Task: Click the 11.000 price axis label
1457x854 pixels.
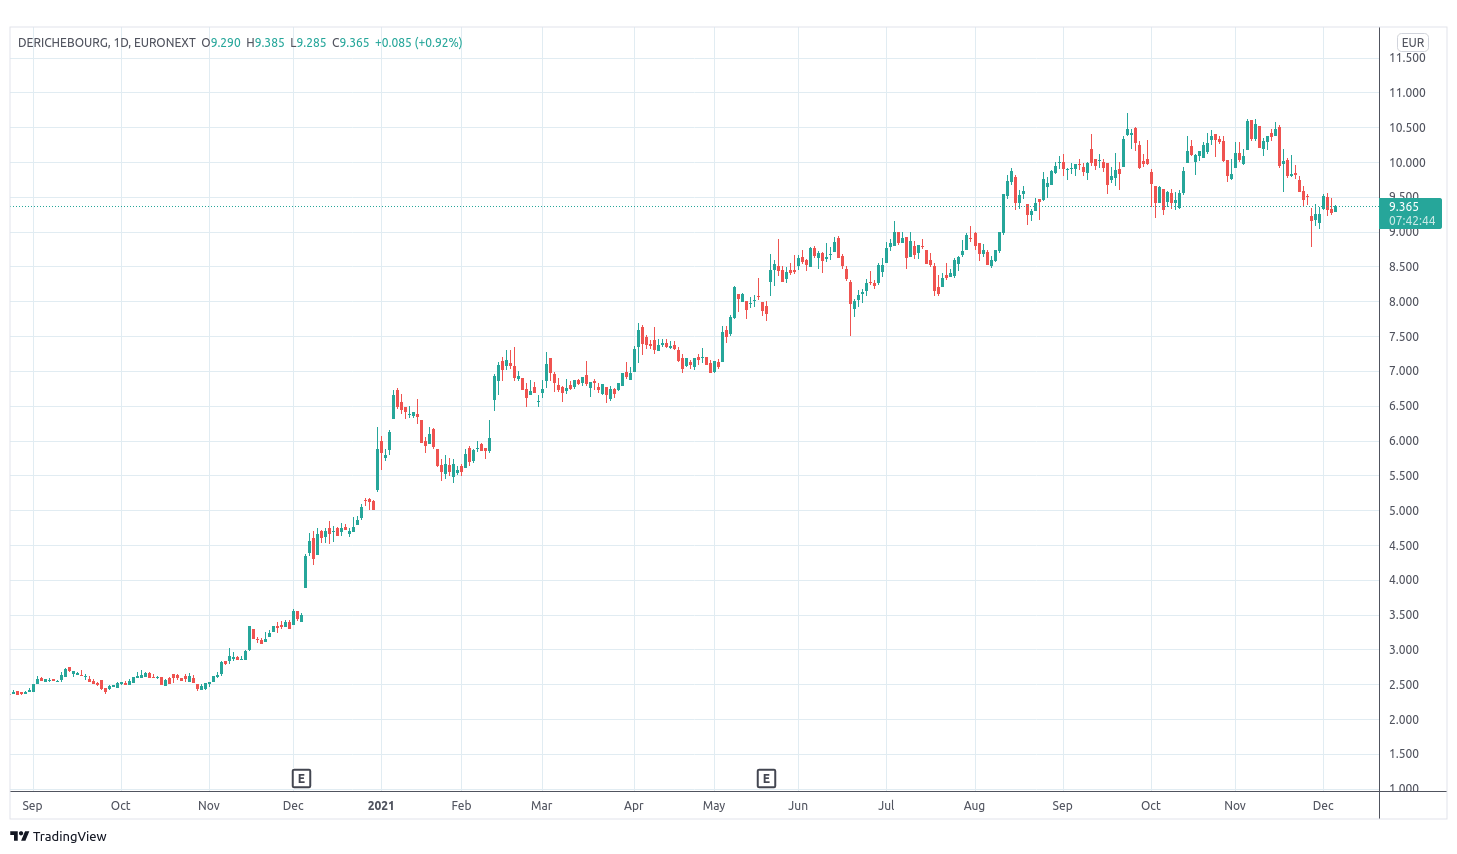Action: point(1407,93)
